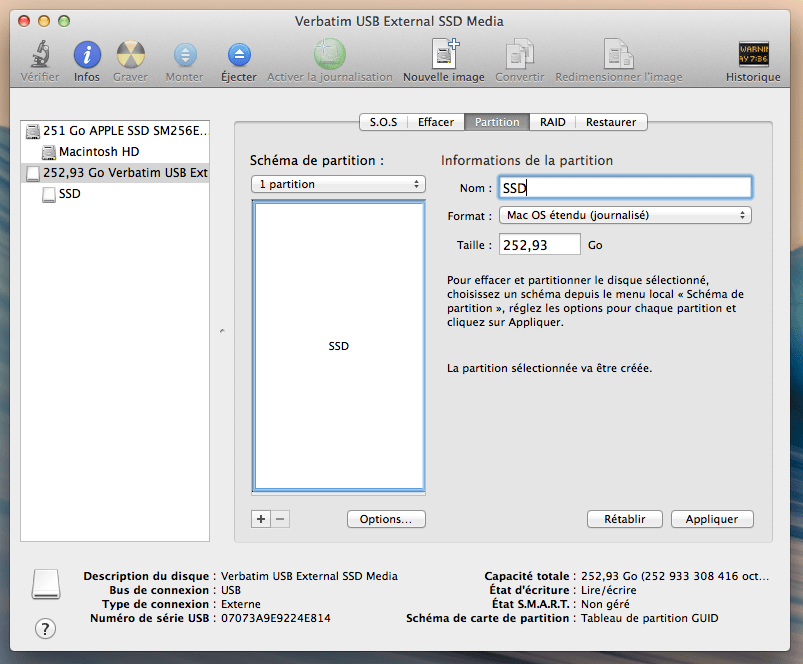Click the Rétablir button
Image resolution: width=803 pixels, height=664 pixels.
click(625, 519)
